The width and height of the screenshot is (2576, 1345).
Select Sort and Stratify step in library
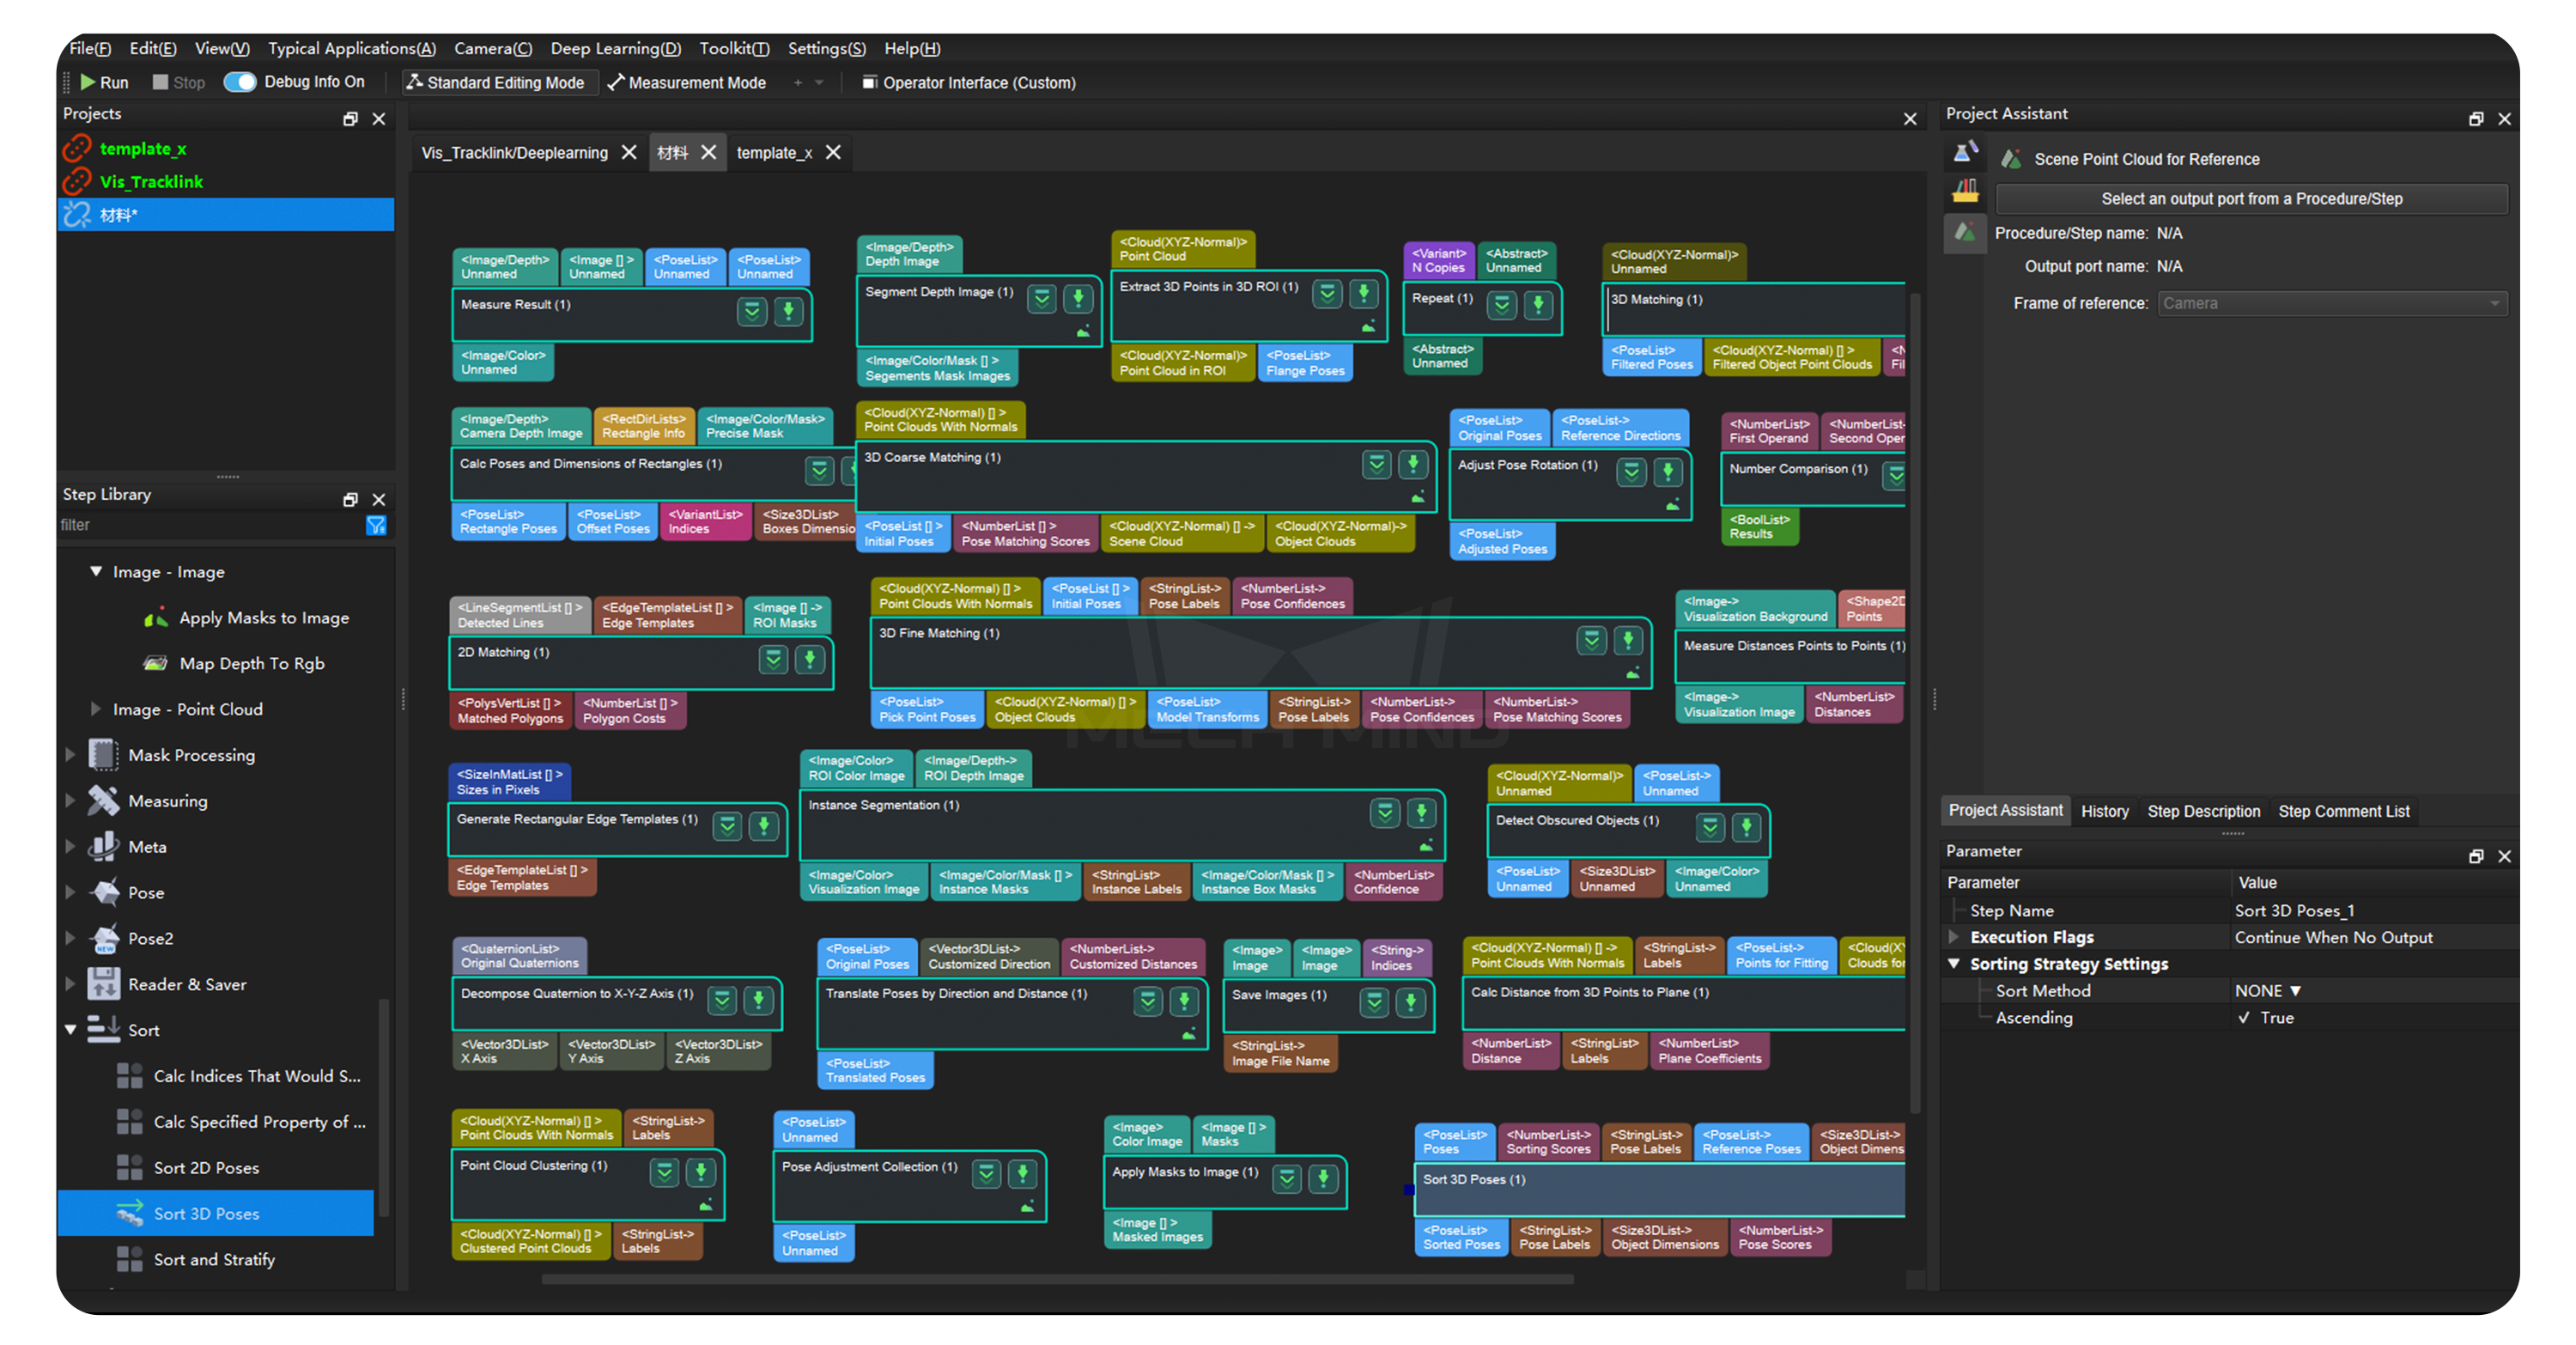tap(213, 1259)
